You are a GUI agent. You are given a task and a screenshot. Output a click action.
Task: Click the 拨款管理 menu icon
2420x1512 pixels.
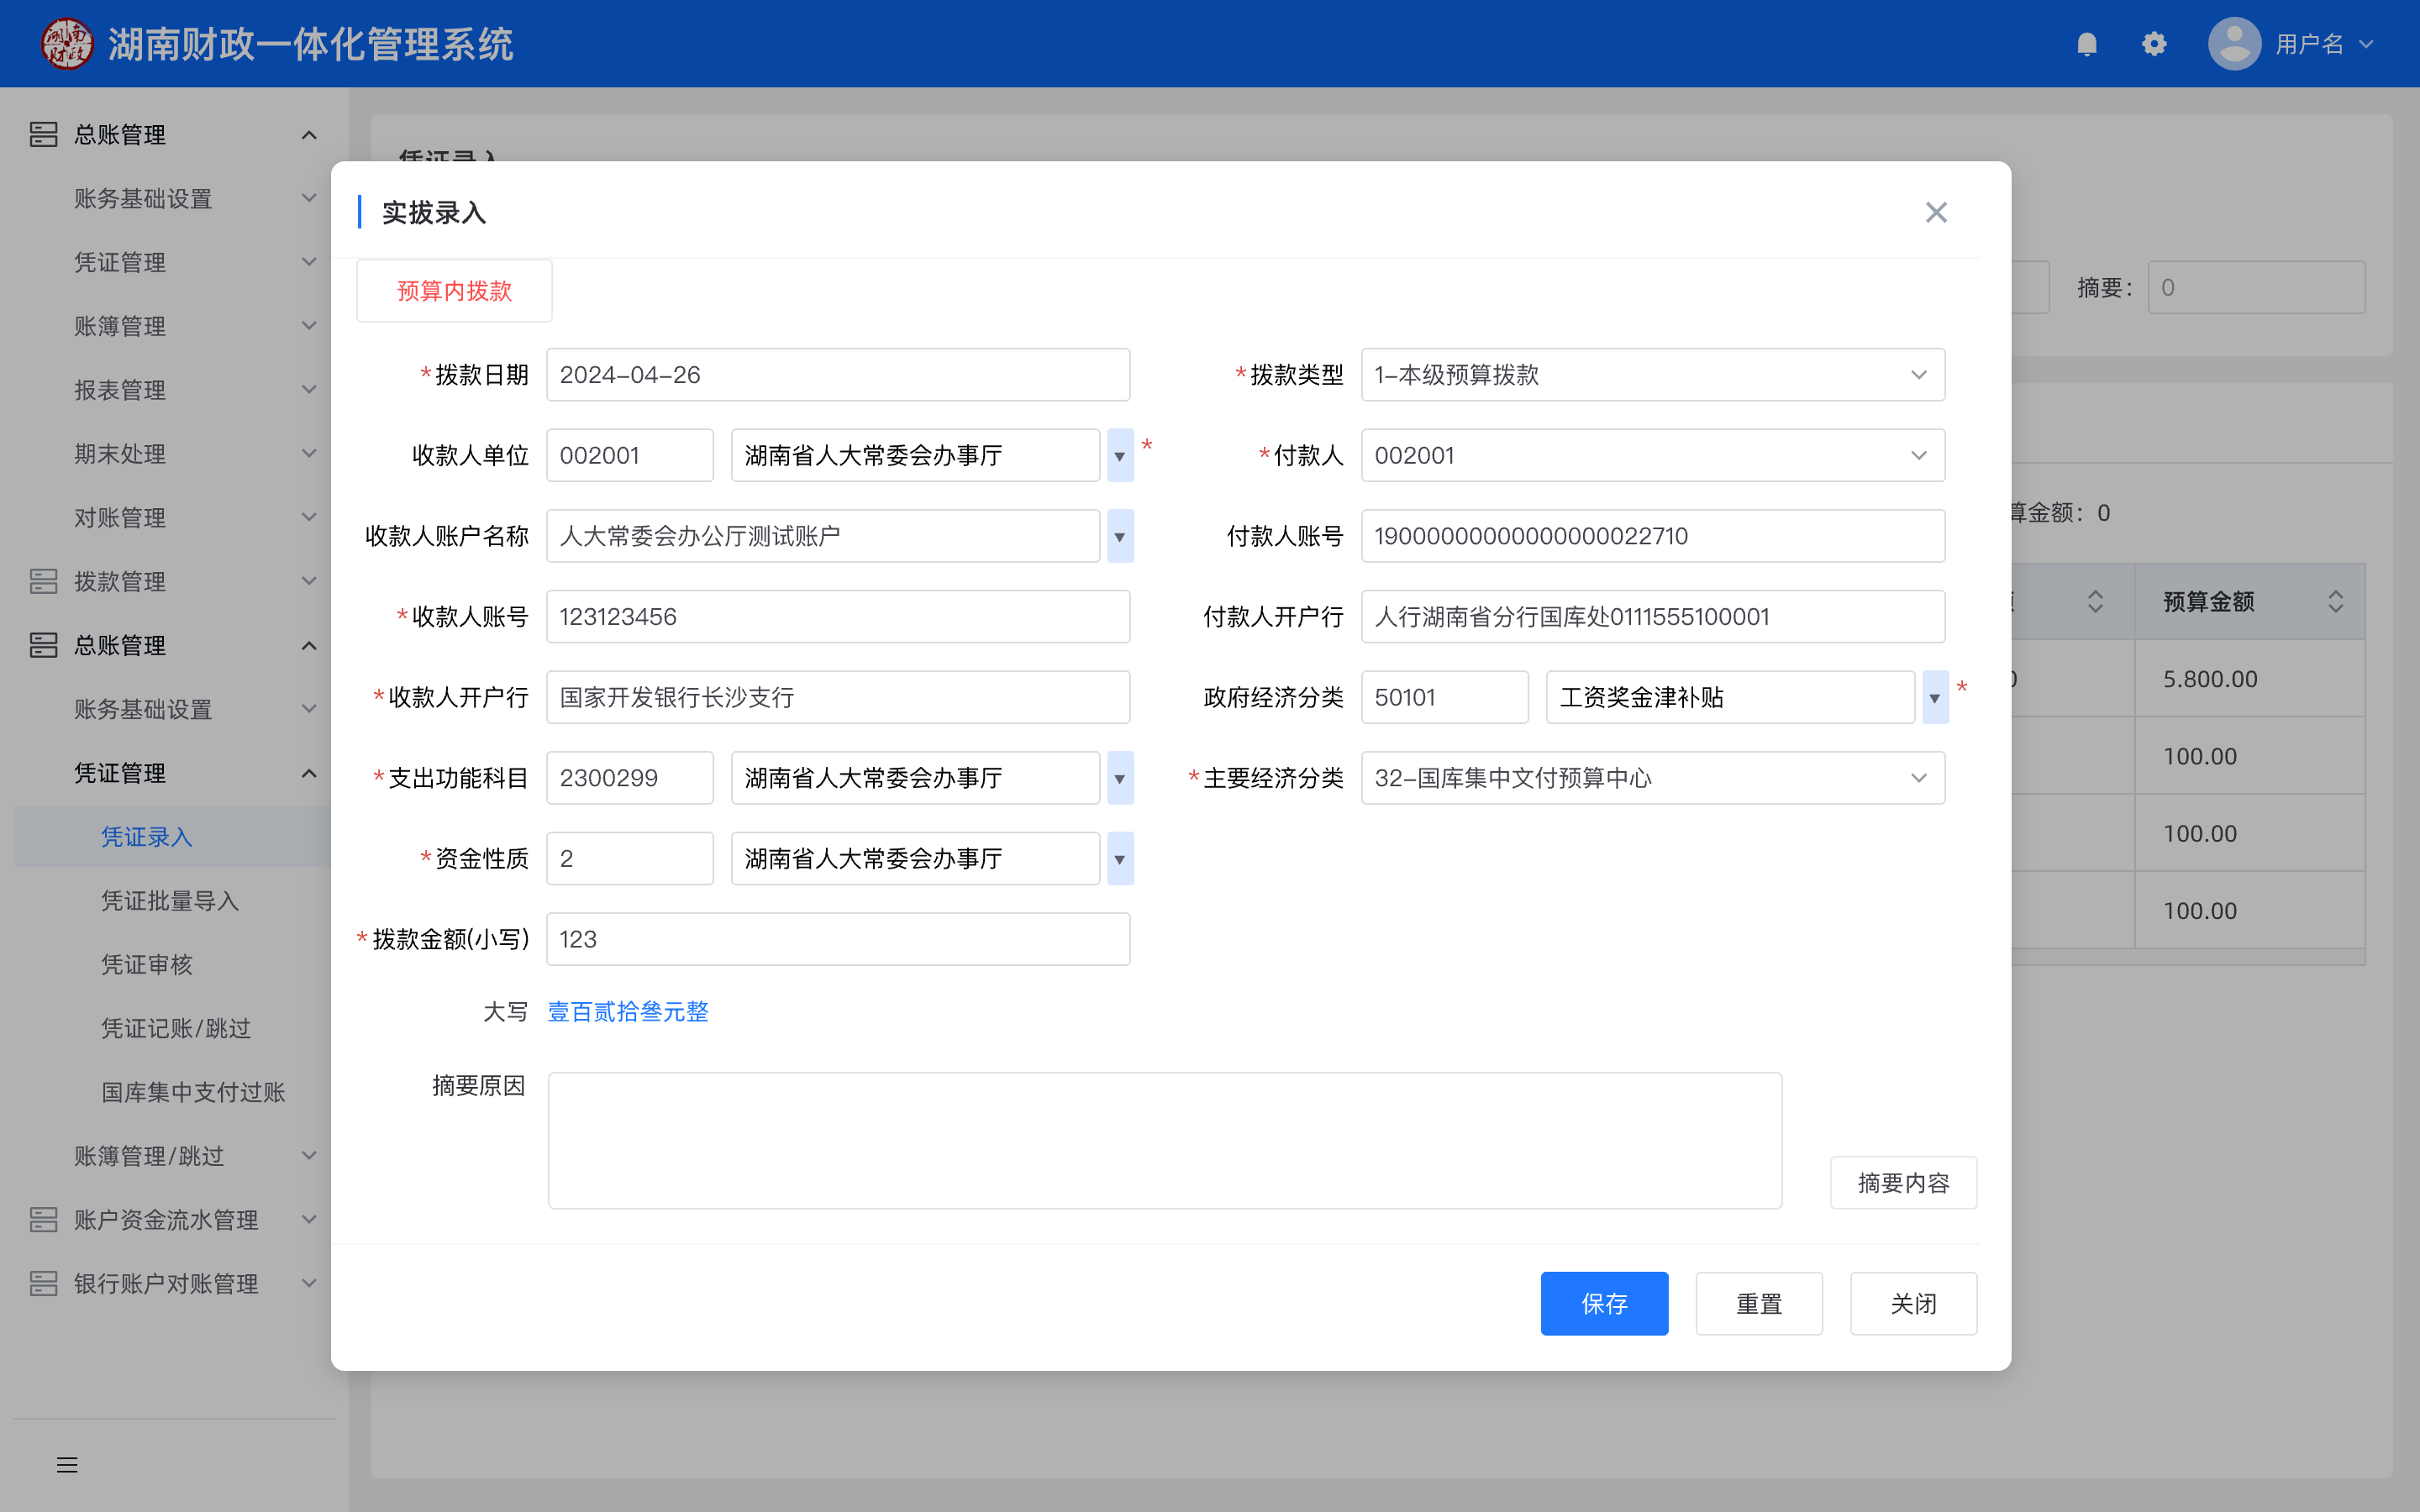[x=44, y=581]
